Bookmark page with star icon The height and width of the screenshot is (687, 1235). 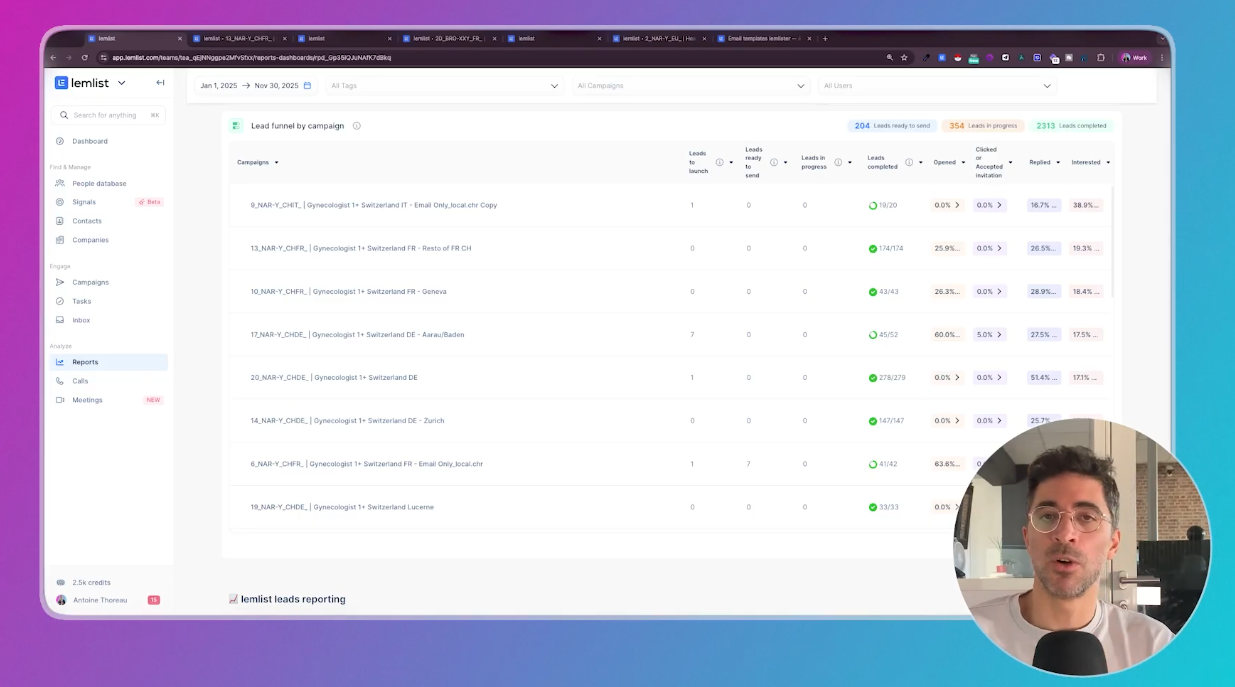(904, 58)
